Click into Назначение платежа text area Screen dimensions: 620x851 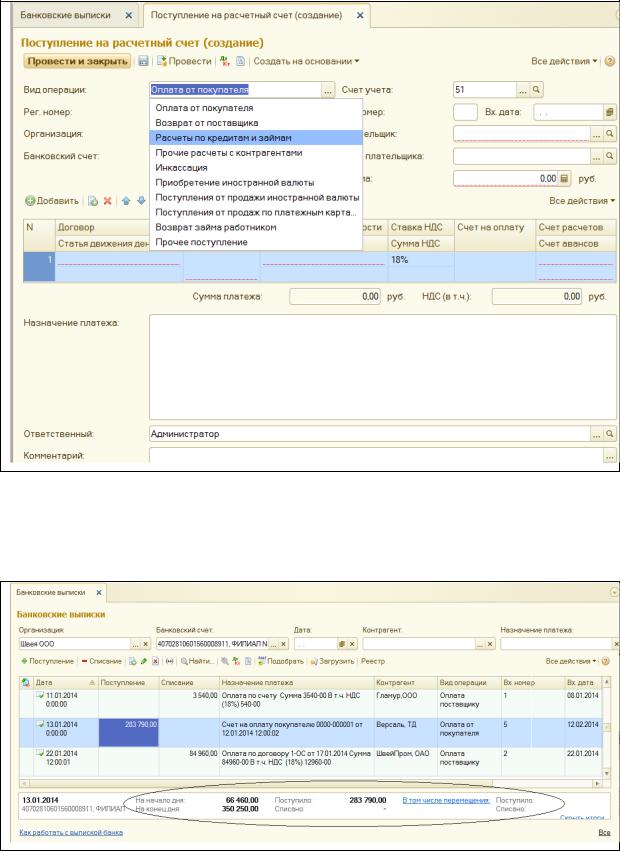pos(383,367)
